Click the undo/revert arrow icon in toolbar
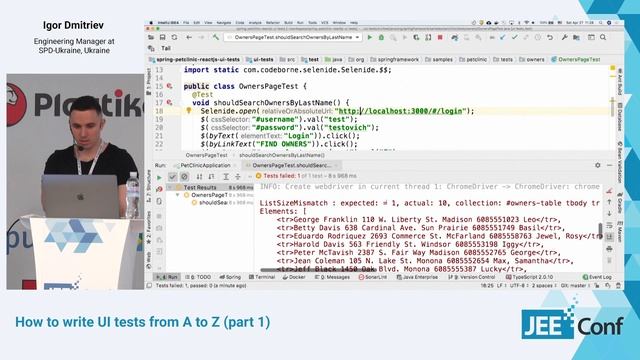This screenshot has height=360, width=640. point(550,38)
